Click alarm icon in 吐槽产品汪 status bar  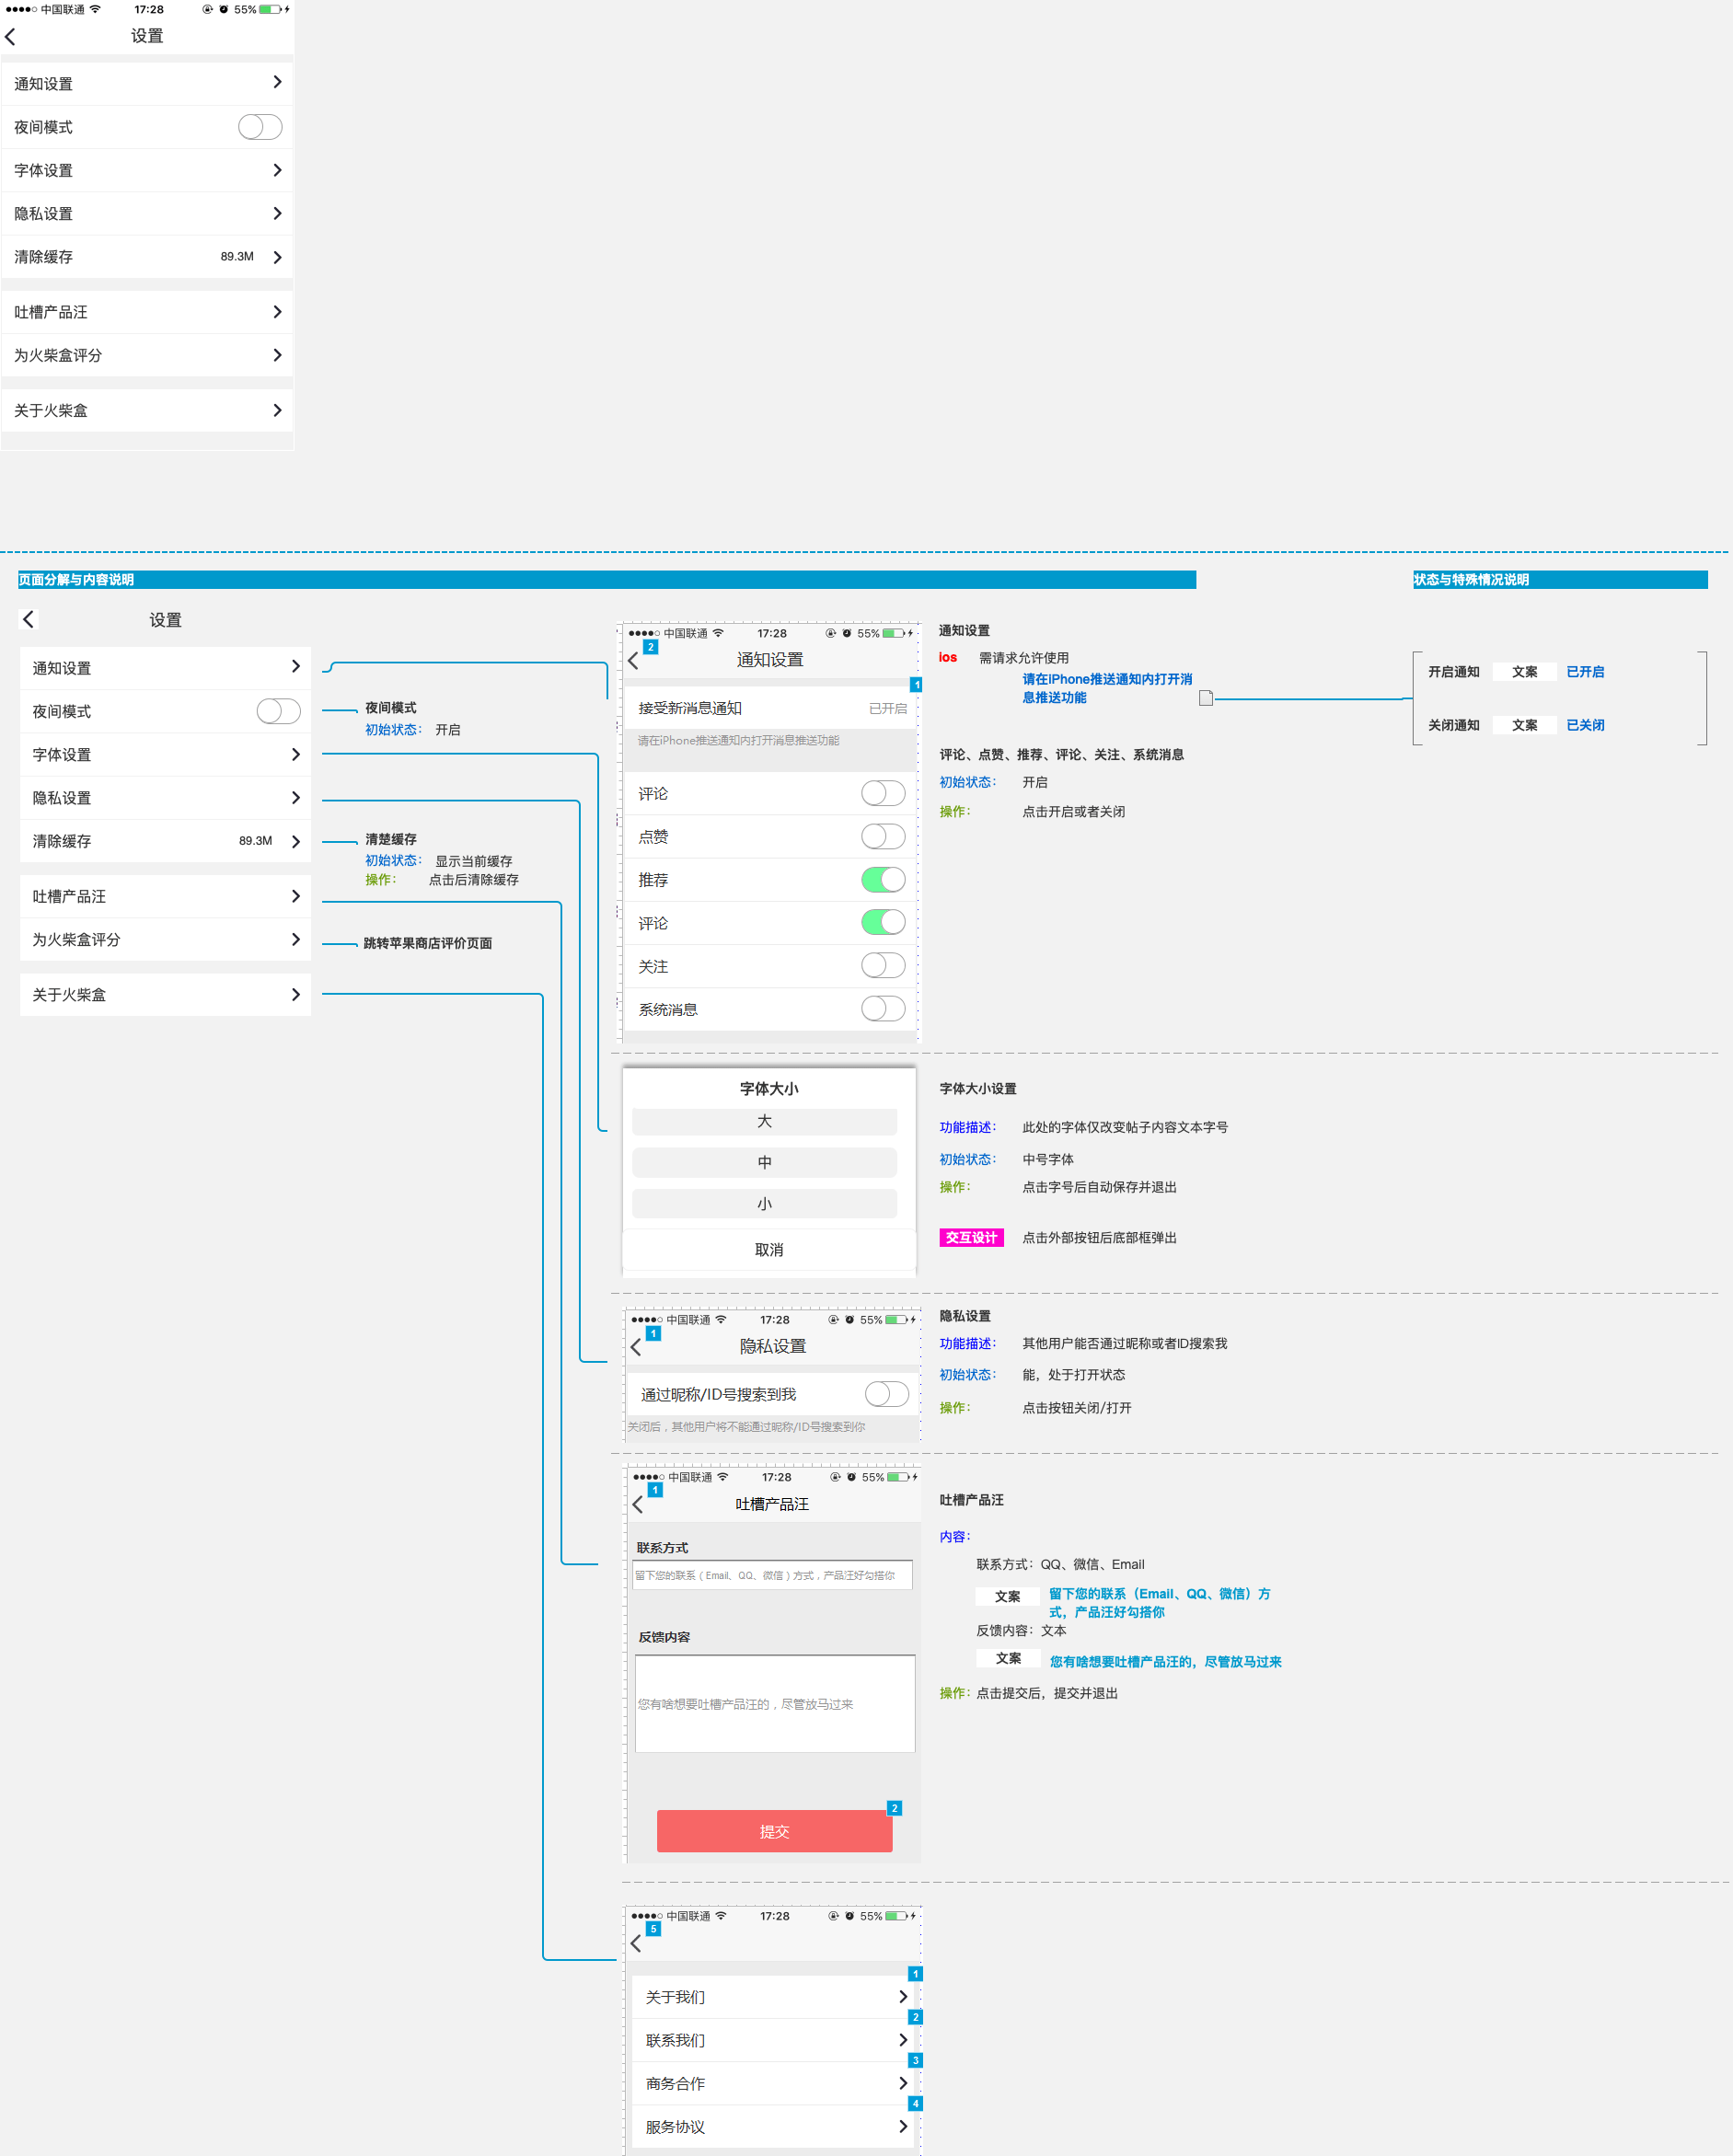pos(851,1477)
